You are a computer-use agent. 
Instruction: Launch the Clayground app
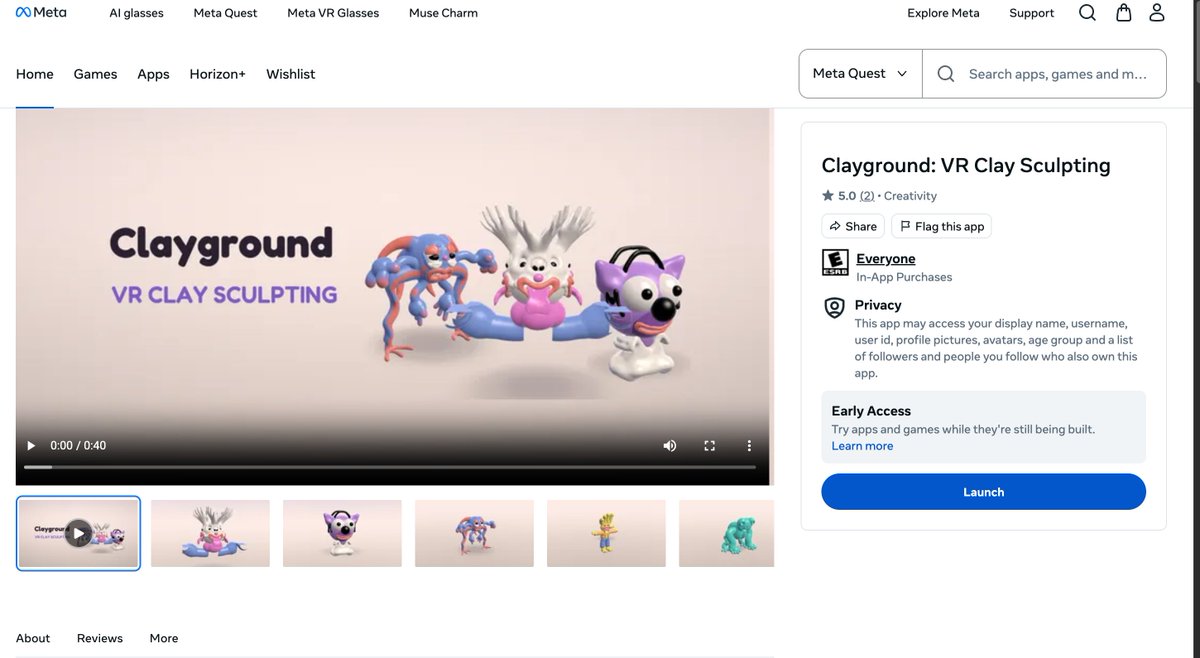click(x=983, y=492)
